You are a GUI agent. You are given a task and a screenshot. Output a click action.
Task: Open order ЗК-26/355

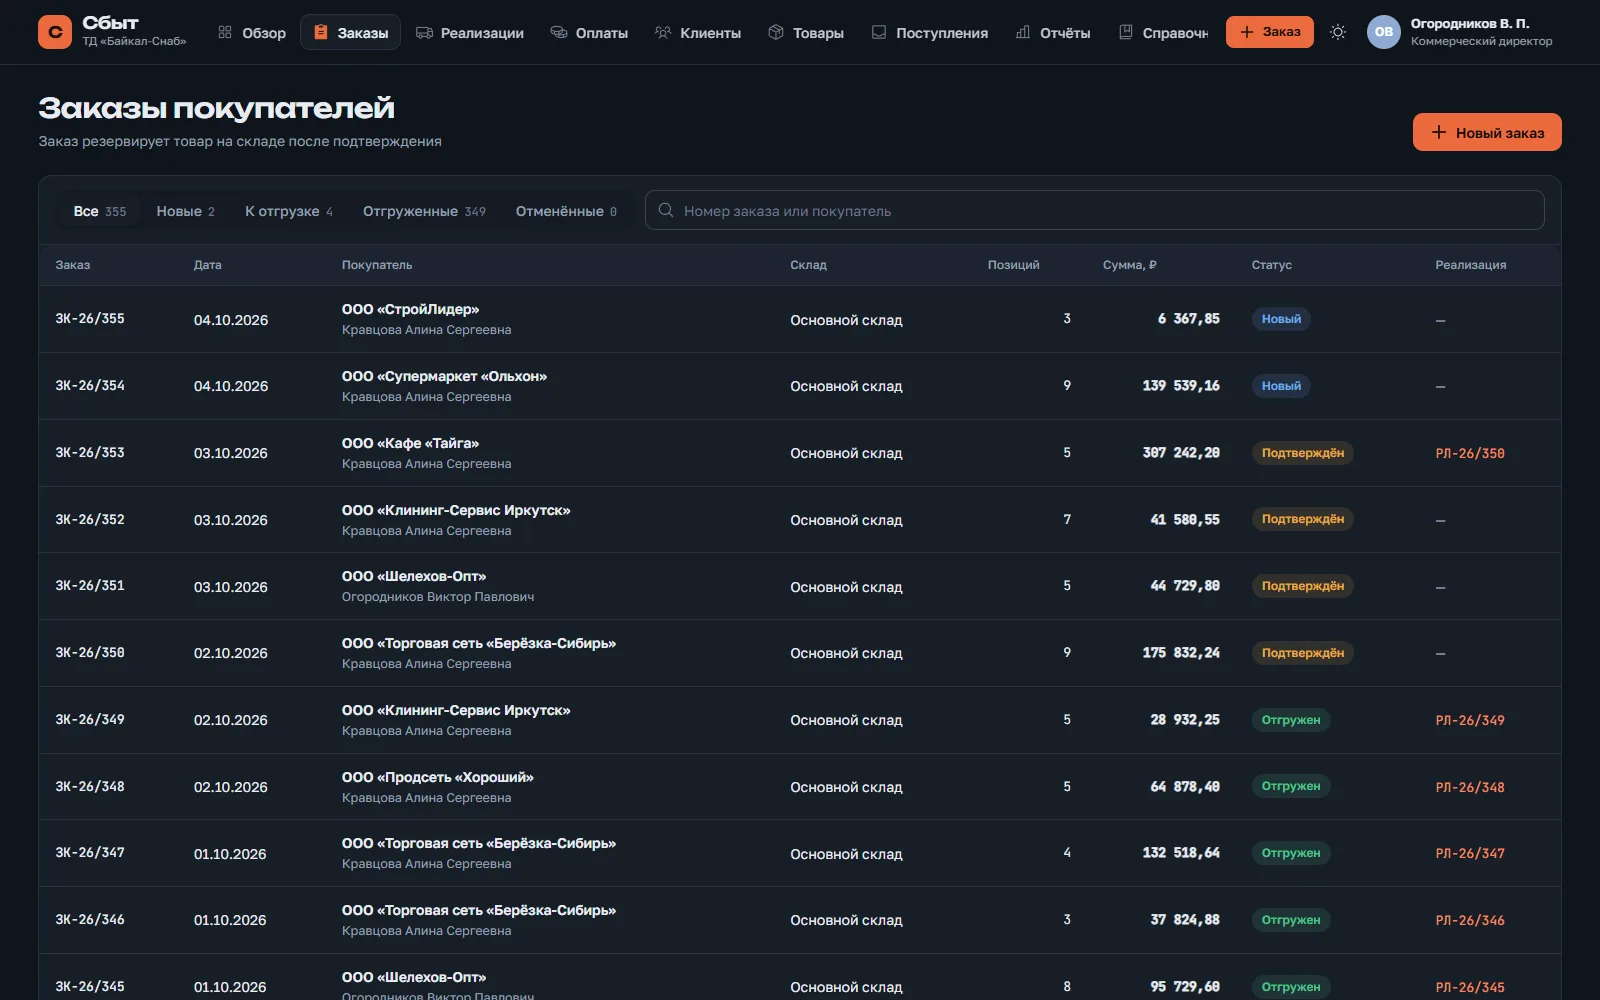(x=90, y=319)
